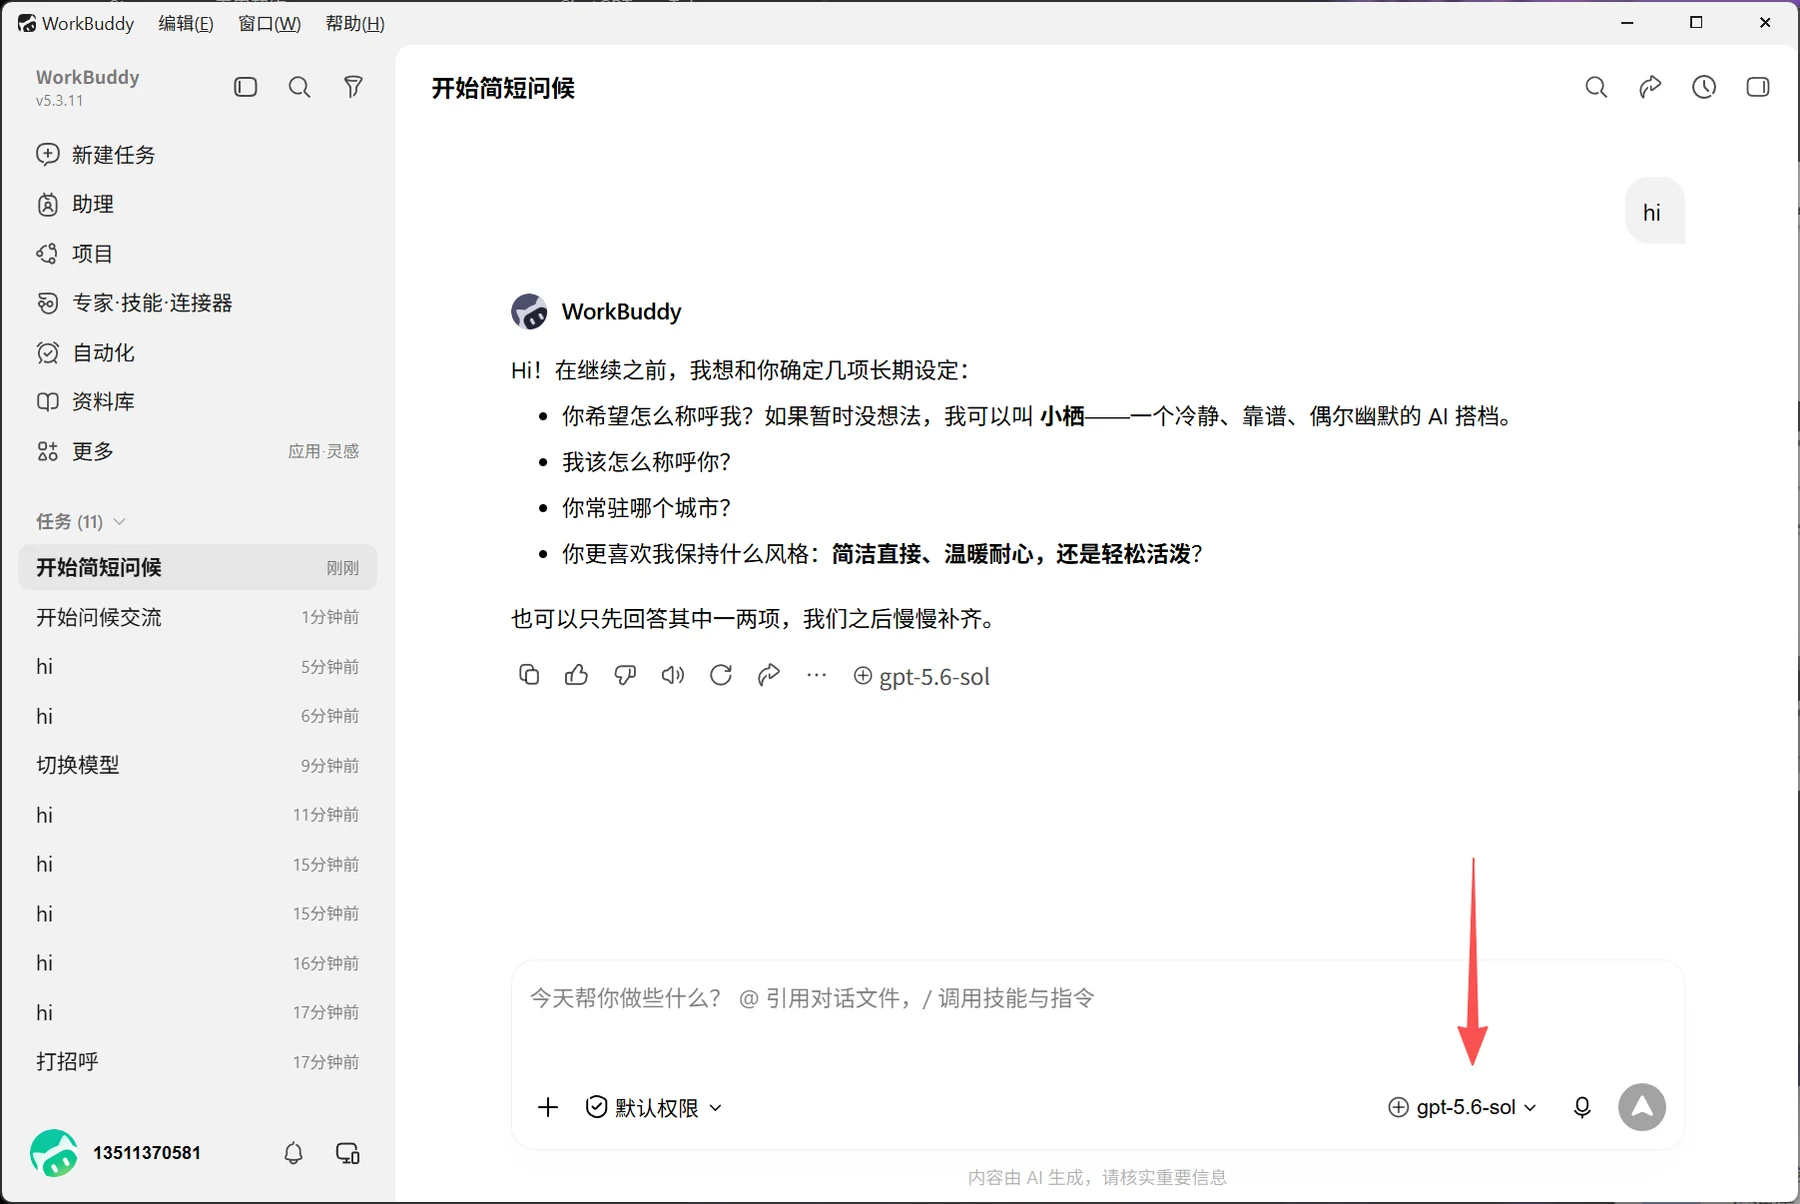Open the 编辑(E) menu
This screenshot has width=1800, height=1204.
coord(186,23)
